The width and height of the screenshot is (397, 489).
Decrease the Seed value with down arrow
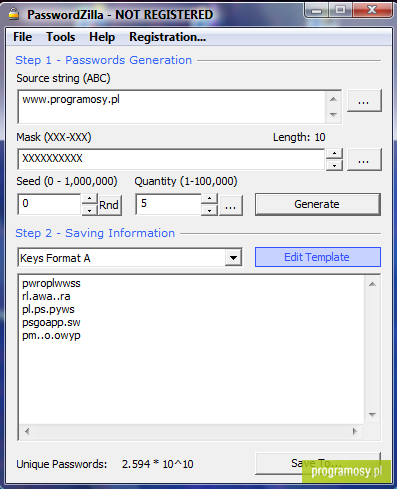coord(89,210)
